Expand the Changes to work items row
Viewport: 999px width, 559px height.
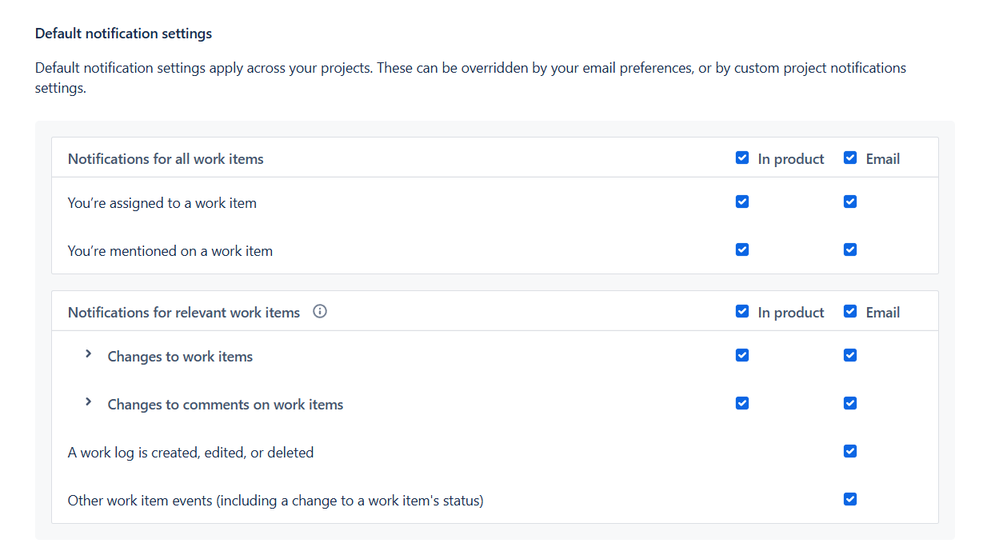tap(89, 355)
